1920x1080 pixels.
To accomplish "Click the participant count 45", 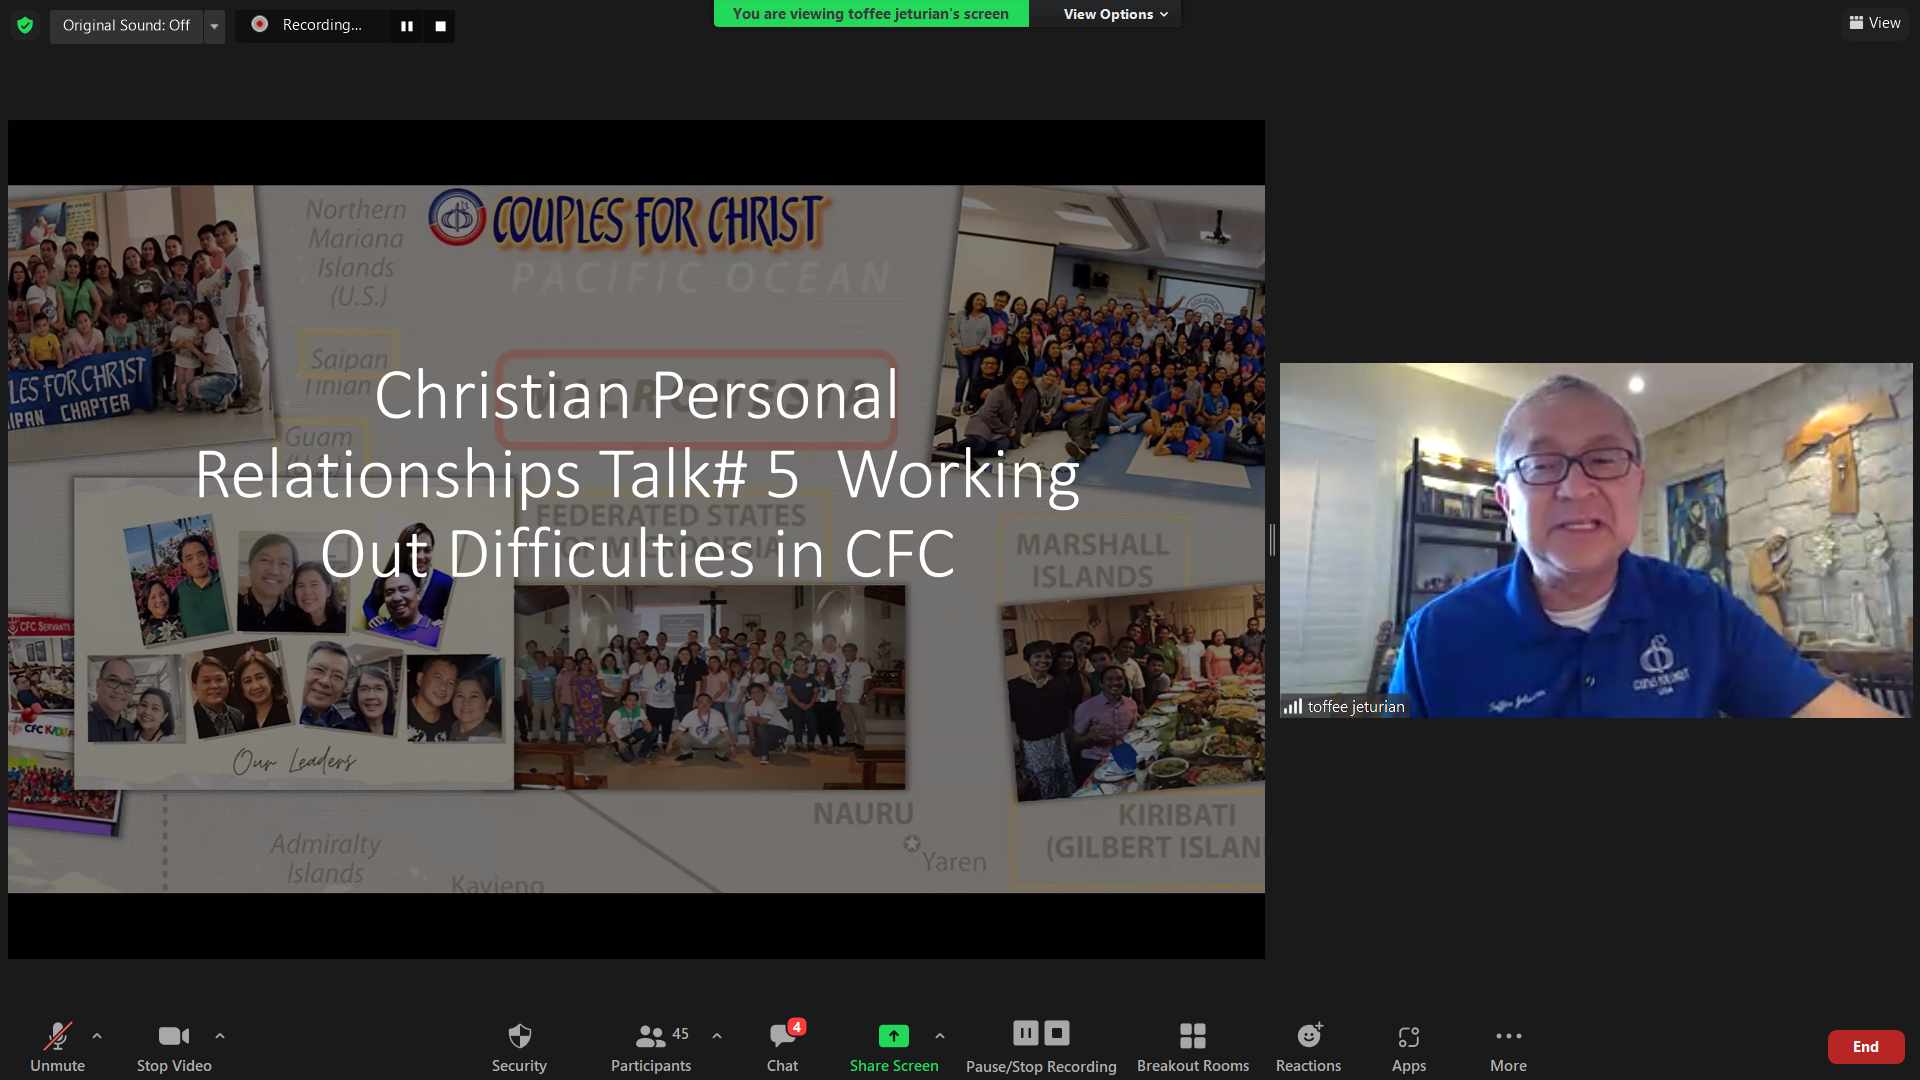I will 681,1034.
